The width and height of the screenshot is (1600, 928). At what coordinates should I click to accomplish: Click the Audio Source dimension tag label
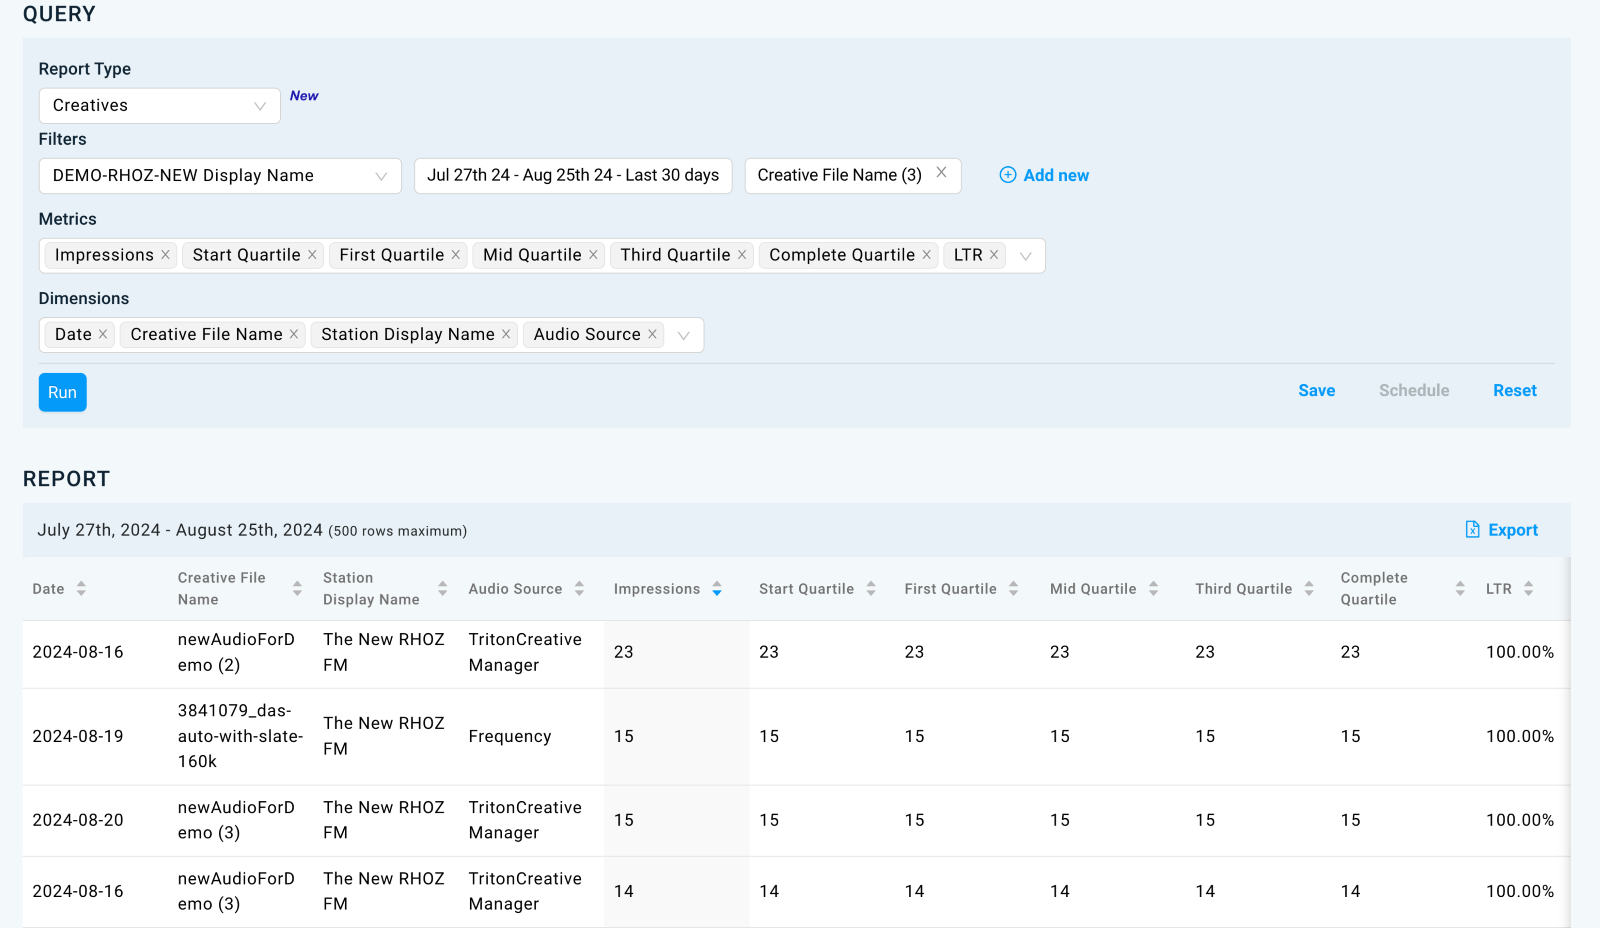click(587, 334)
